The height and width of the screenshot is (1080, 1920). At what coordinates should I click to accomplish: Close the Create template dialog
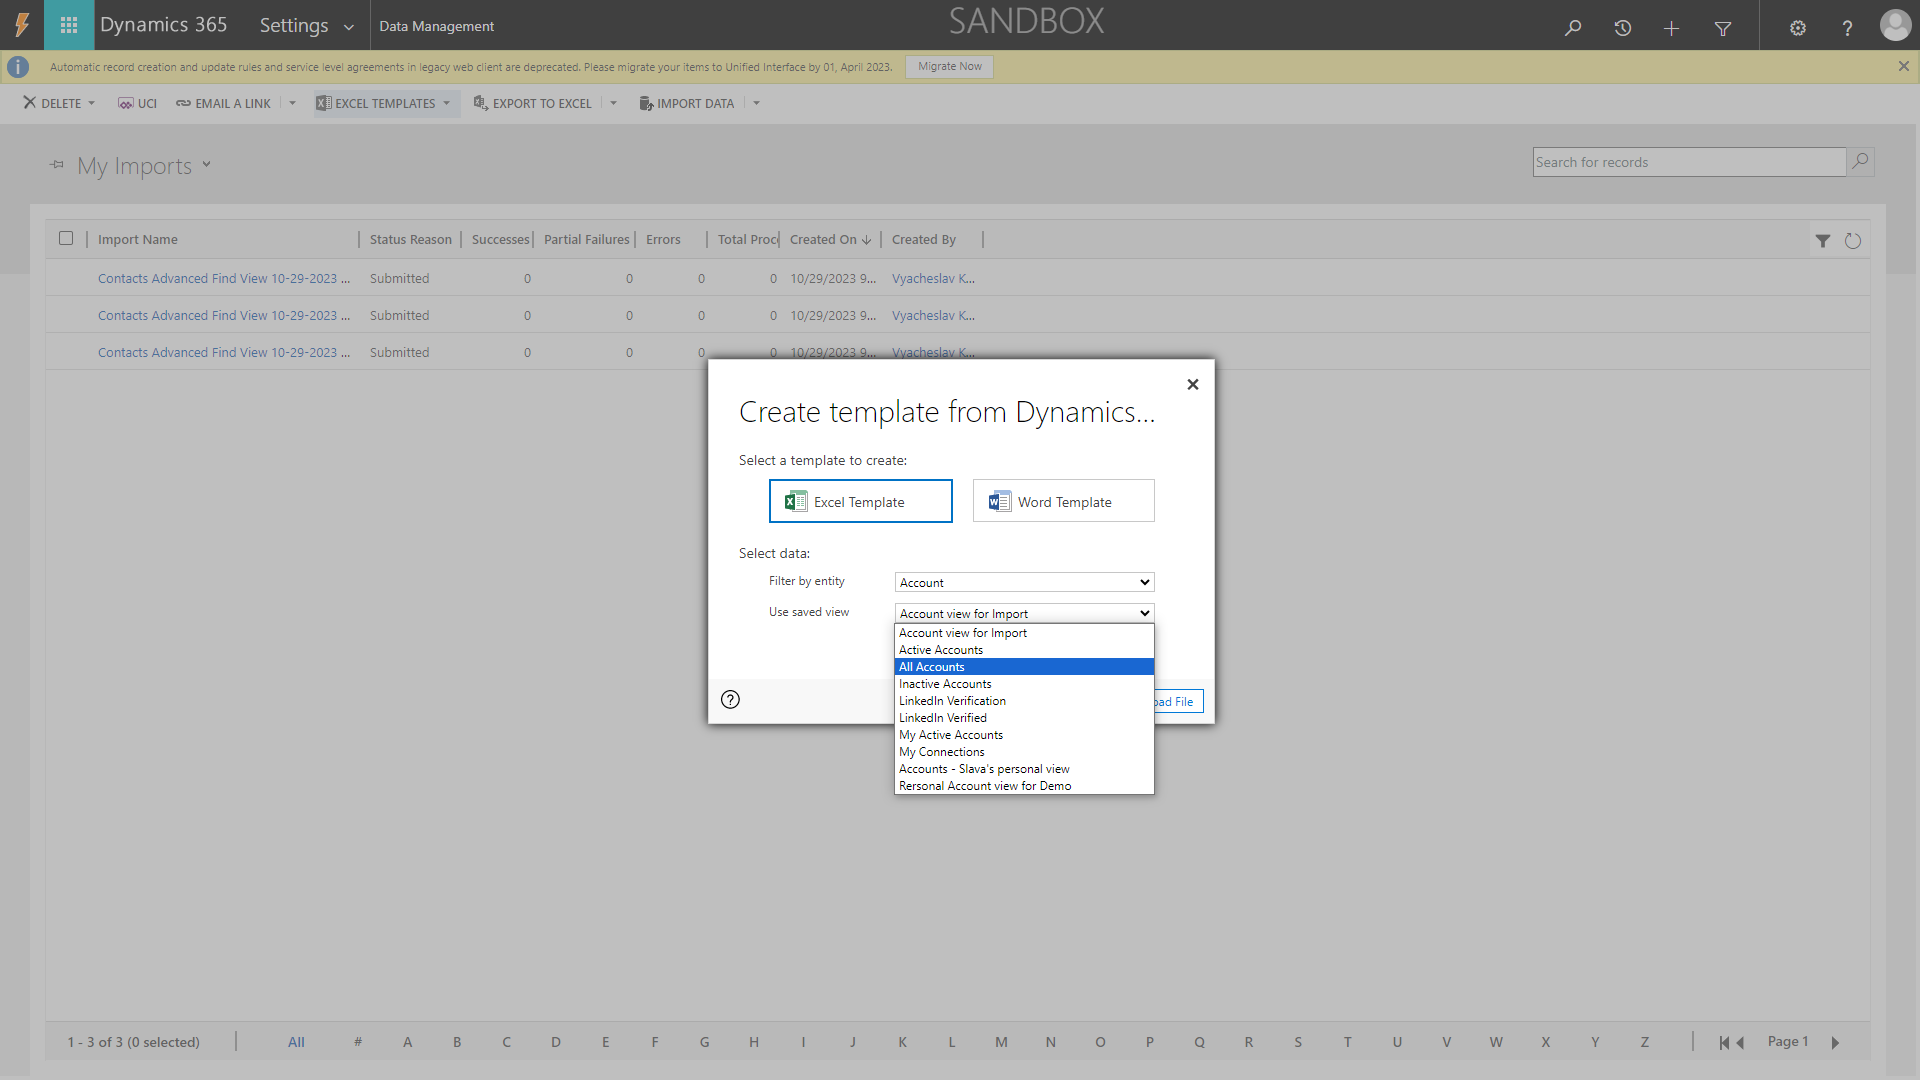click(x=1192, y=384)
